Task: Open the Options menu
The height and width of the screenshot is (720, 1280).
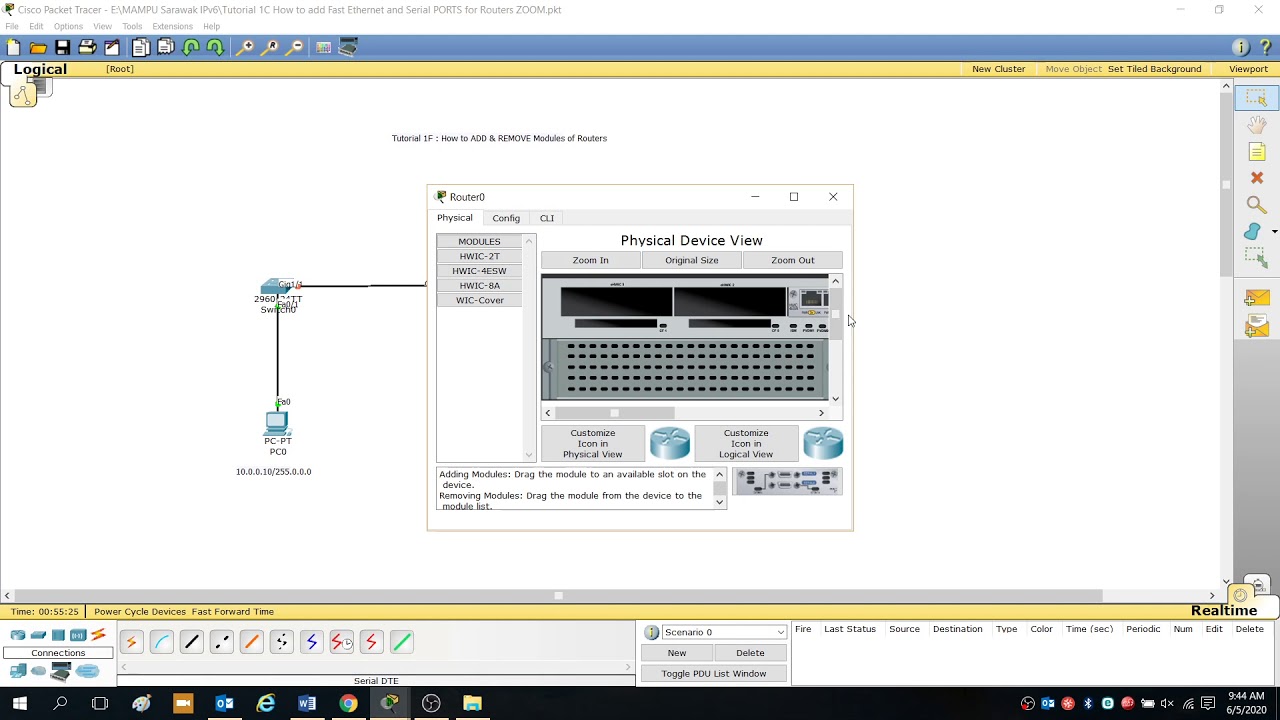Action: pyautogui.click(x=68, y=26)
